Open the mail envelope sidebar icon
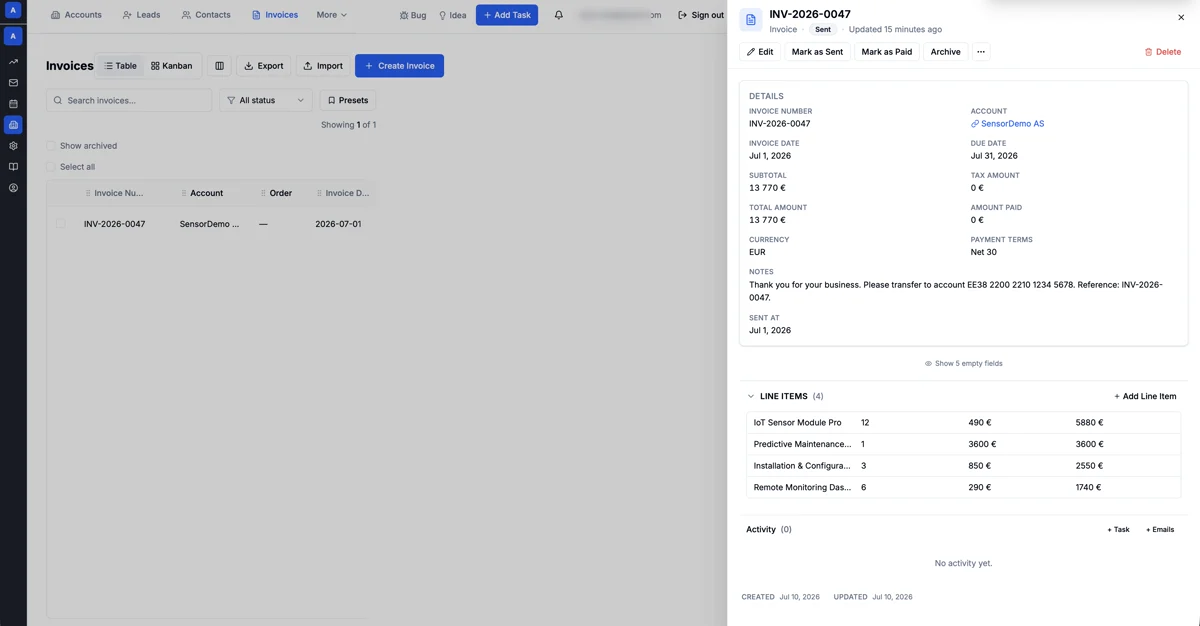 pos(13,83)
